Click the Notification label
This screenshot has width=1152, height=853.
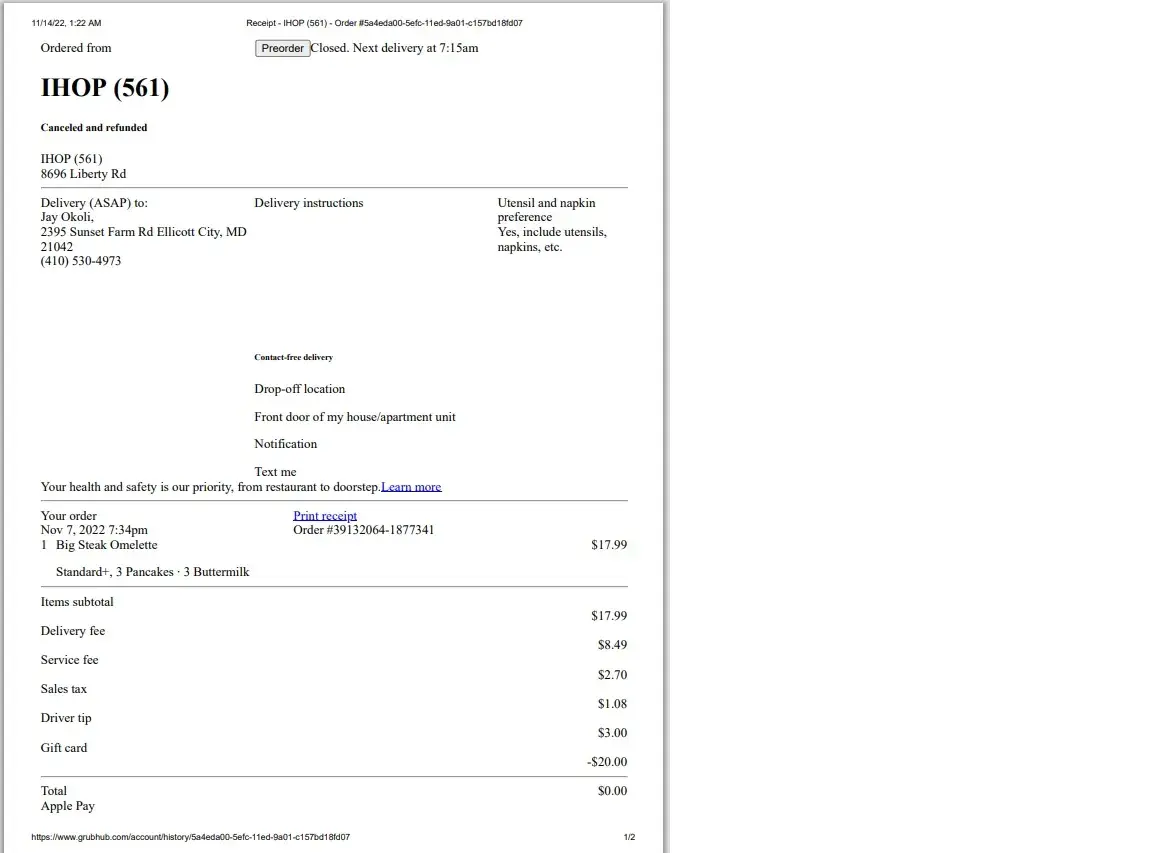click(x=286, y=444)
